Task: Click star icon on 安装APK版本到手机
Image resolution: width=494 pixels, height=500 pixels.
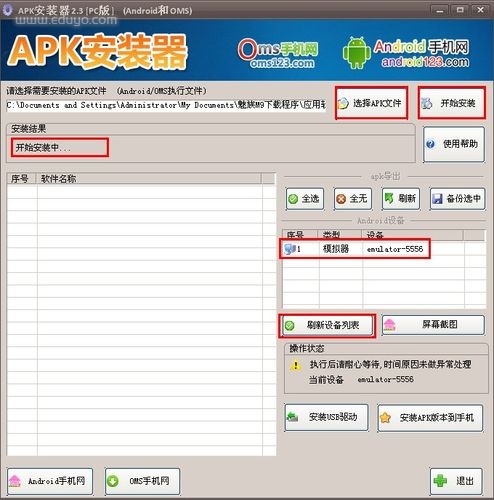Action: pyautogui.click(x=385, y=418)
